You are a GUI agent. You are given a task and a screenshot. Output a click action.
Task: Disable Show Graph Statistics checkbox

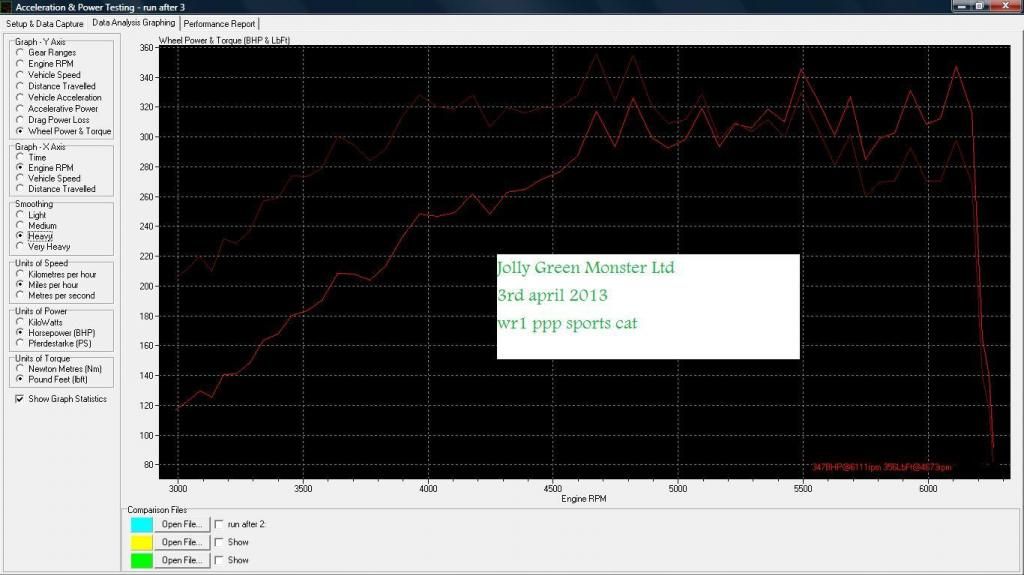tap(20, 399)
